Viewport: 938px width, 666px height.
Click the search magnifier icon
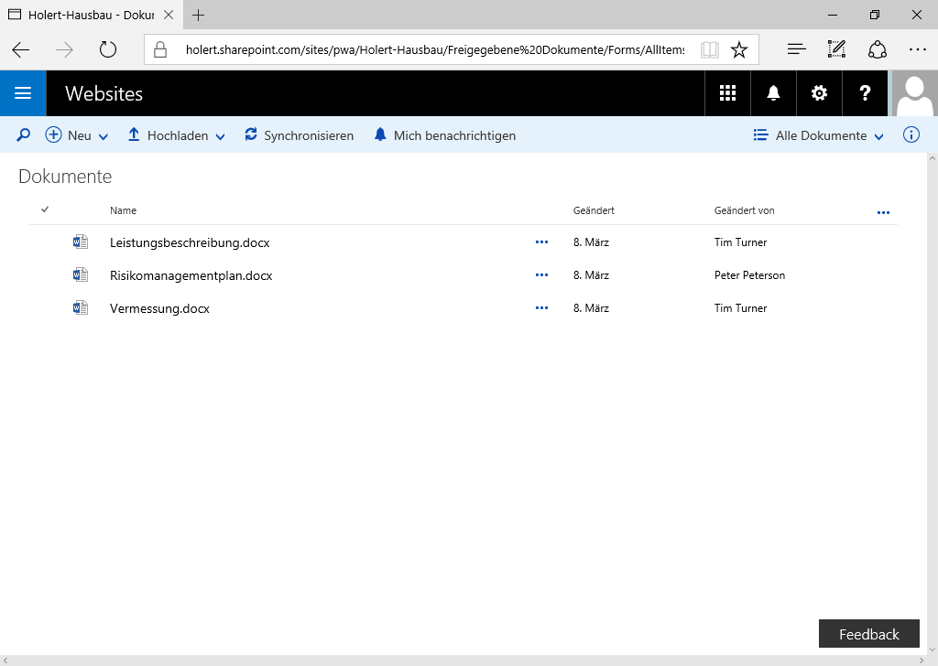point(23,135)
